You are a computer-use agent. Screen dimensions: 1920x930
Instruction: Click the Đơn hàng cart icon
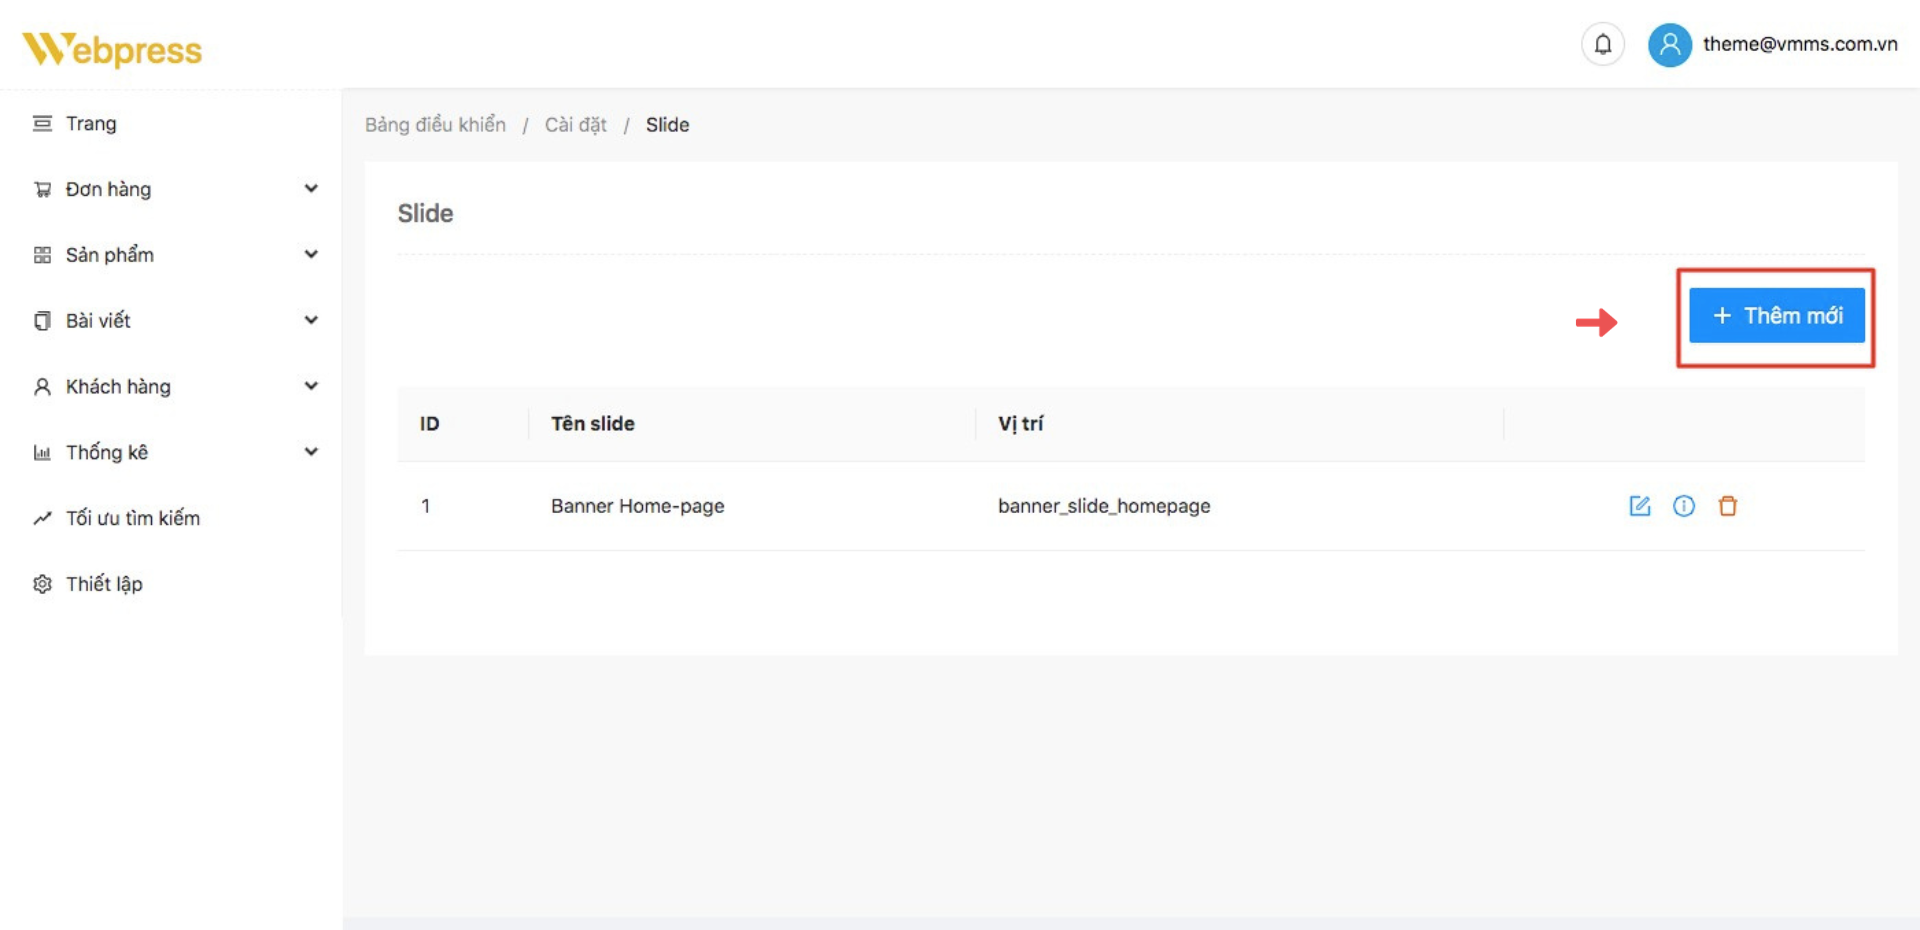[42, 190]
